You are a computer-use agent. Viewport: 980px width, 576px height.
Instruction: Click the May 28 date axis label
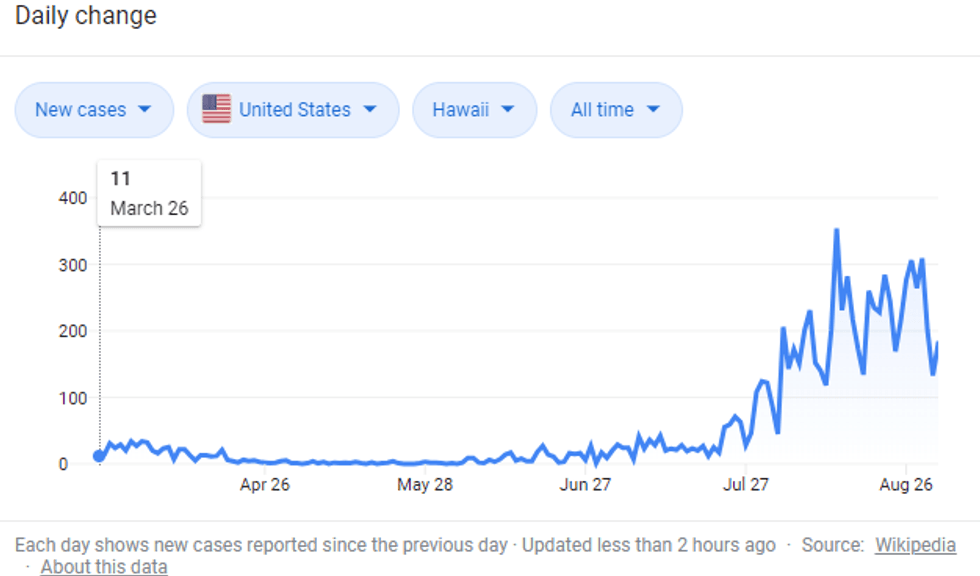click(x=426, y=485)
